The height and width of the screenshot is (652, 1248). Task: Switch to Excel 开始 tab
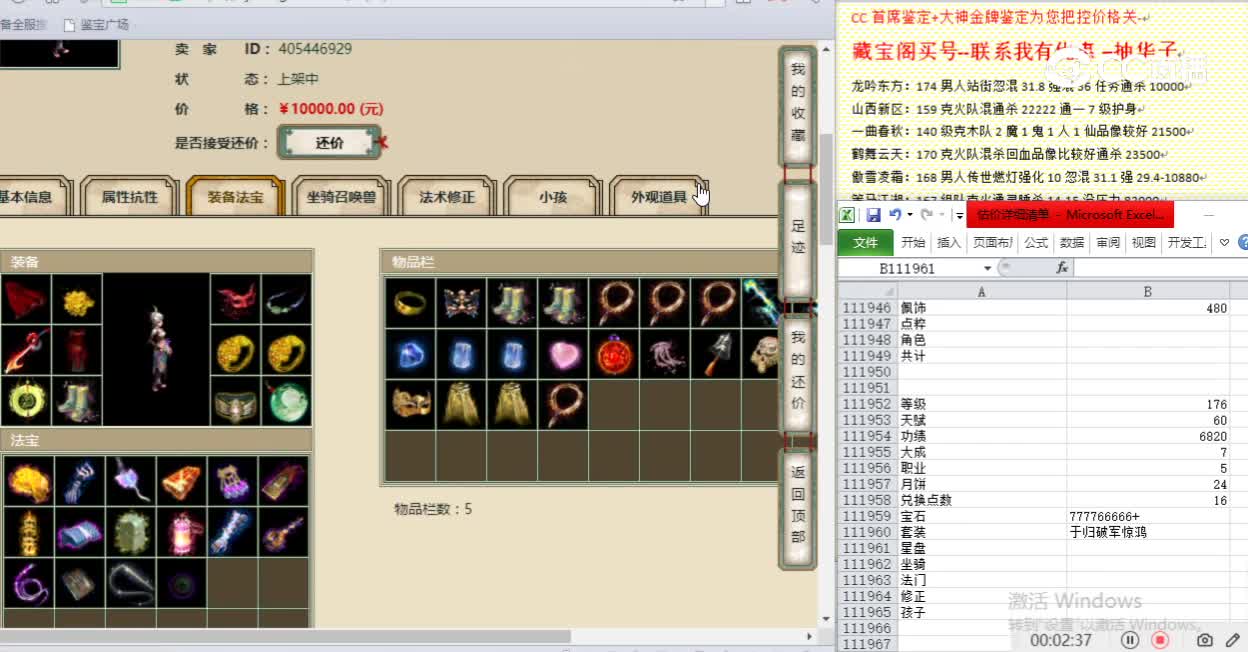click(913, 242)
